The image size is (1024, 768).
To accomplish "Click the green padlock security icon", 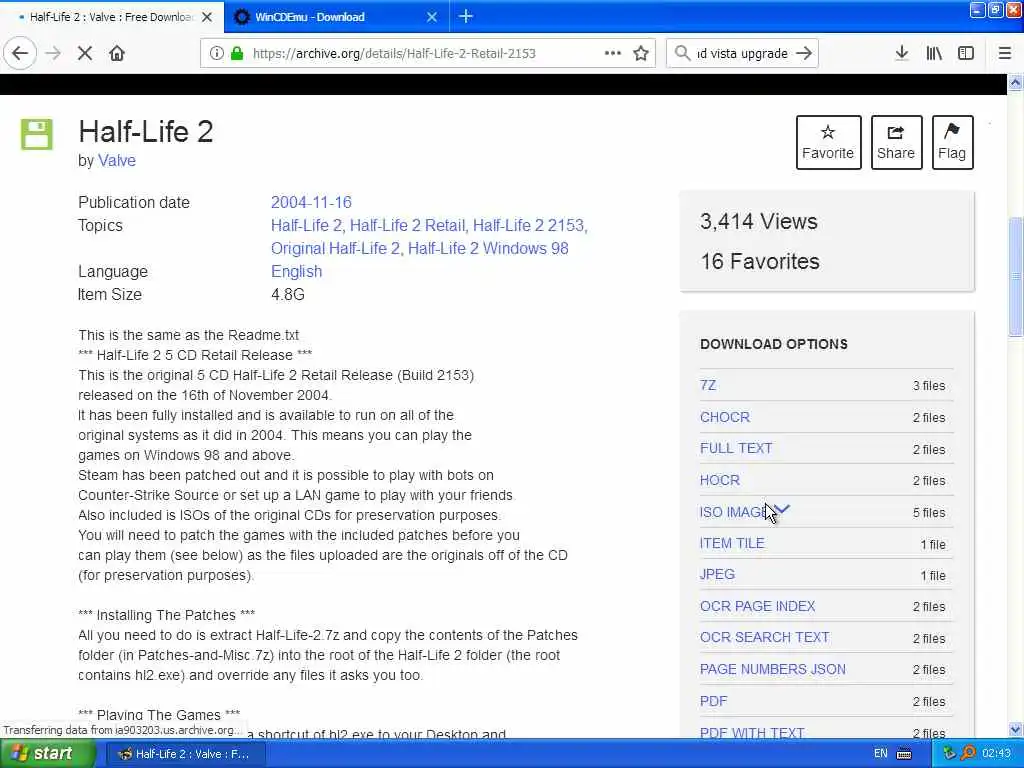I will (237, 53).
